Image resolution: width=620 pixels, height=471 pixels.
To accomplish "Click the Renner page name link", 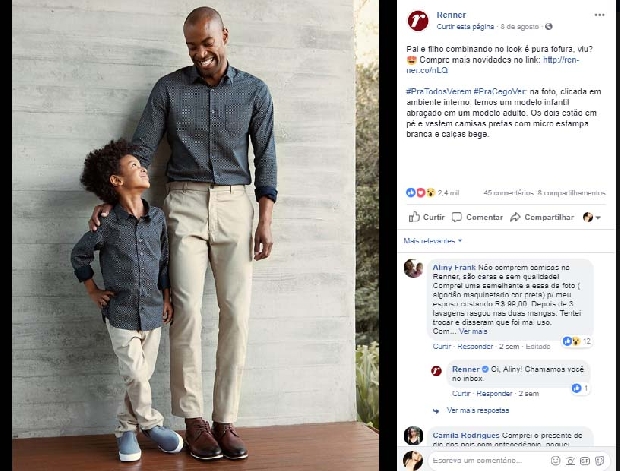I will coord(451,15).
